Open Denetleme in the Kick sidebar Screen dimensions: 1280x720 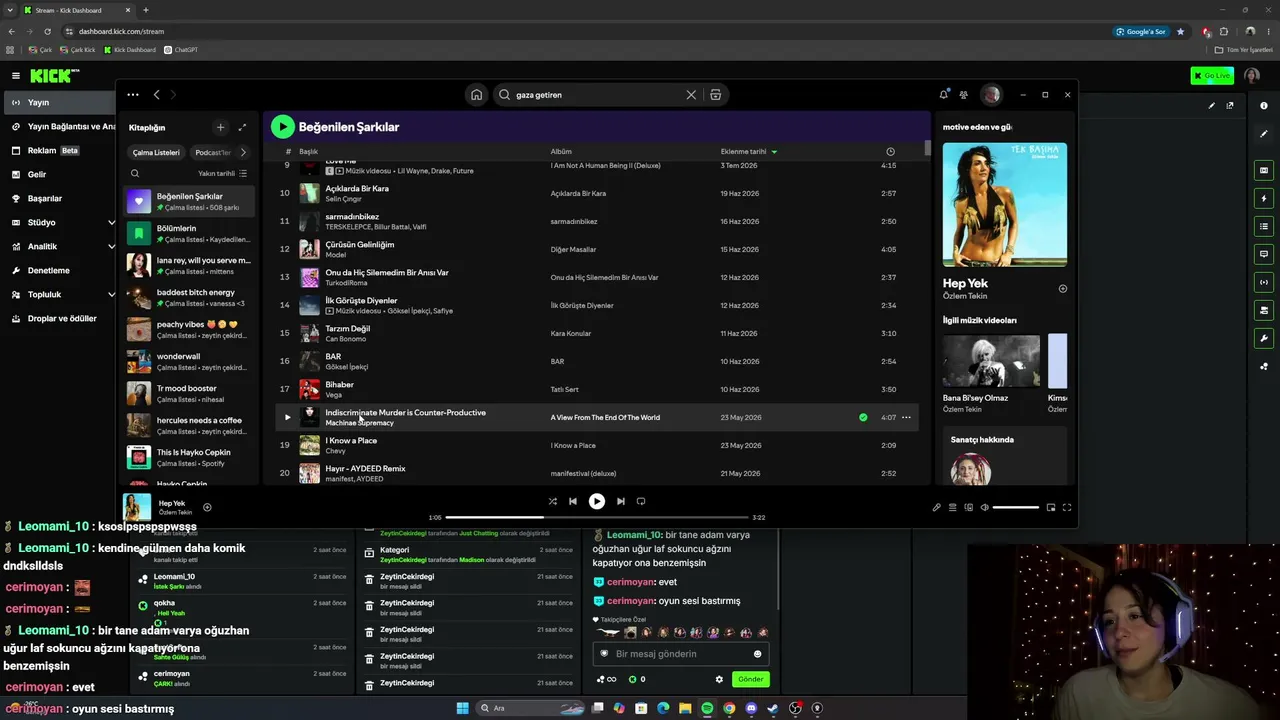tap(58, 270)
